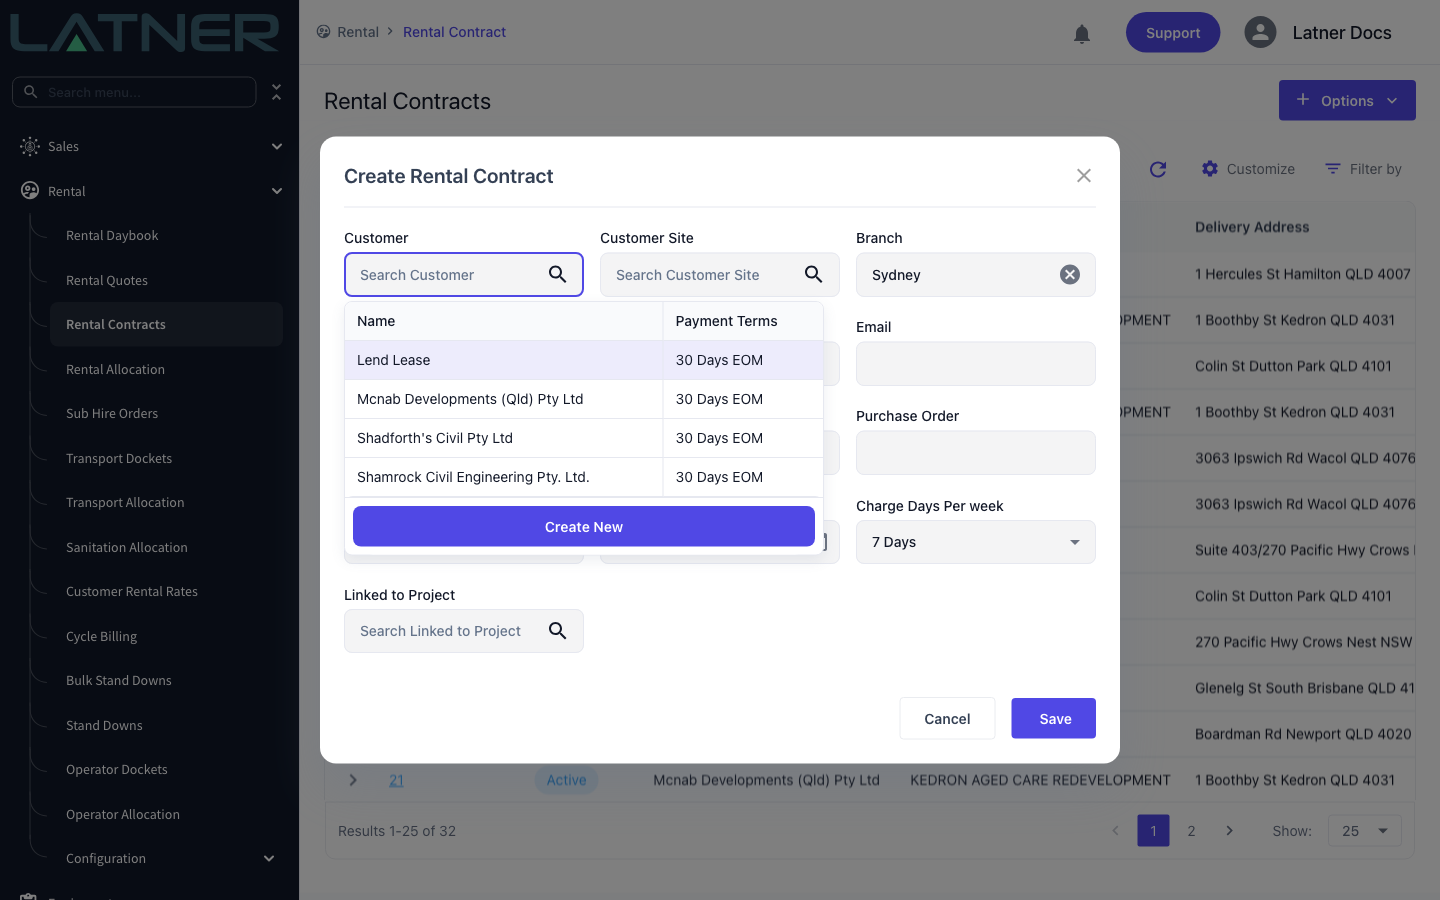
Task: Go to the next results page arrow
Action: coord(1230,831)
